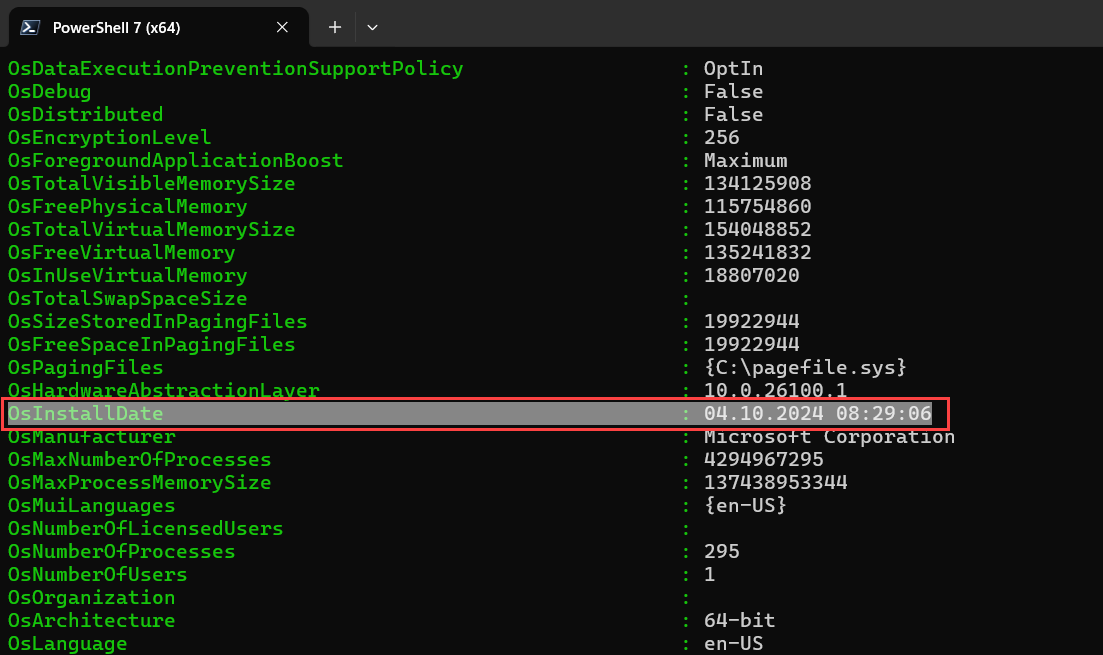Click the OsLanguage property name
The image size is (1103, 655).
68,644
